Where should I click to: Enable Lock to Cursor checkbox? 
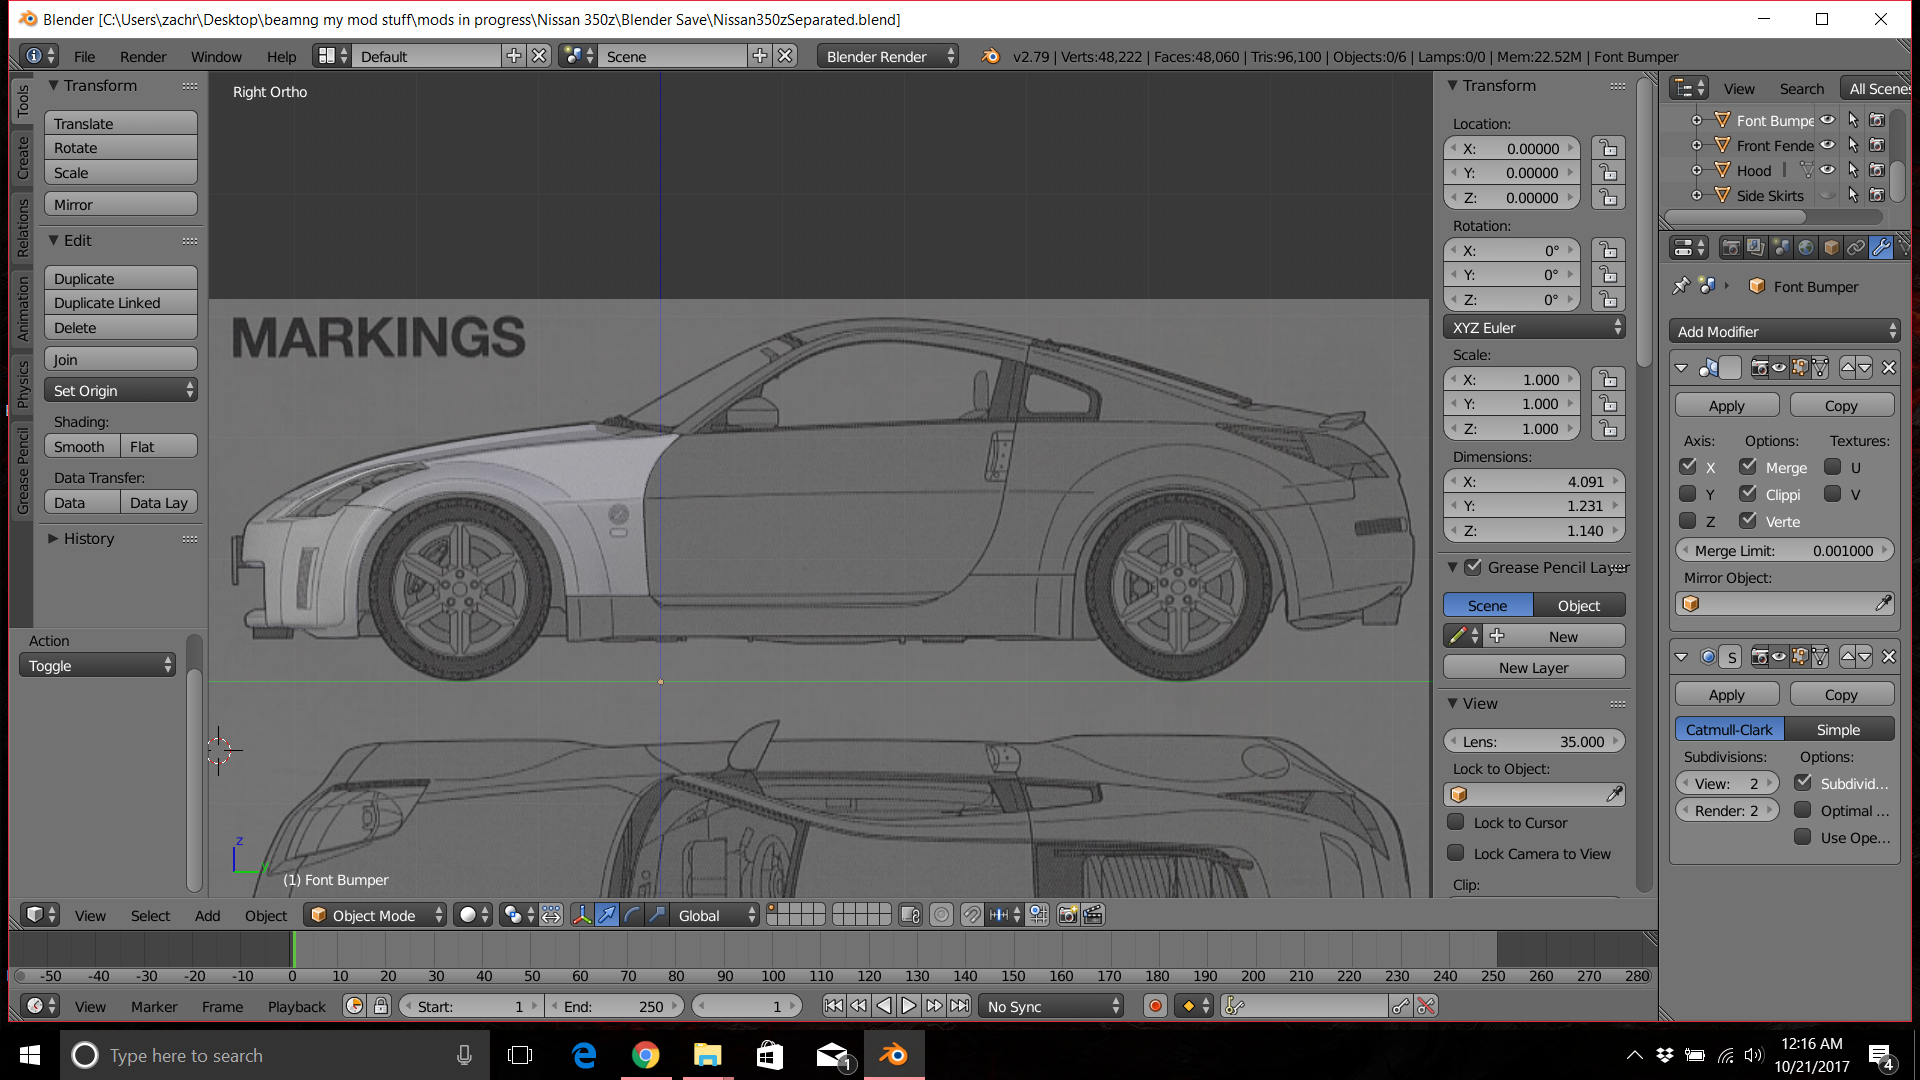tap(1456, 822)
